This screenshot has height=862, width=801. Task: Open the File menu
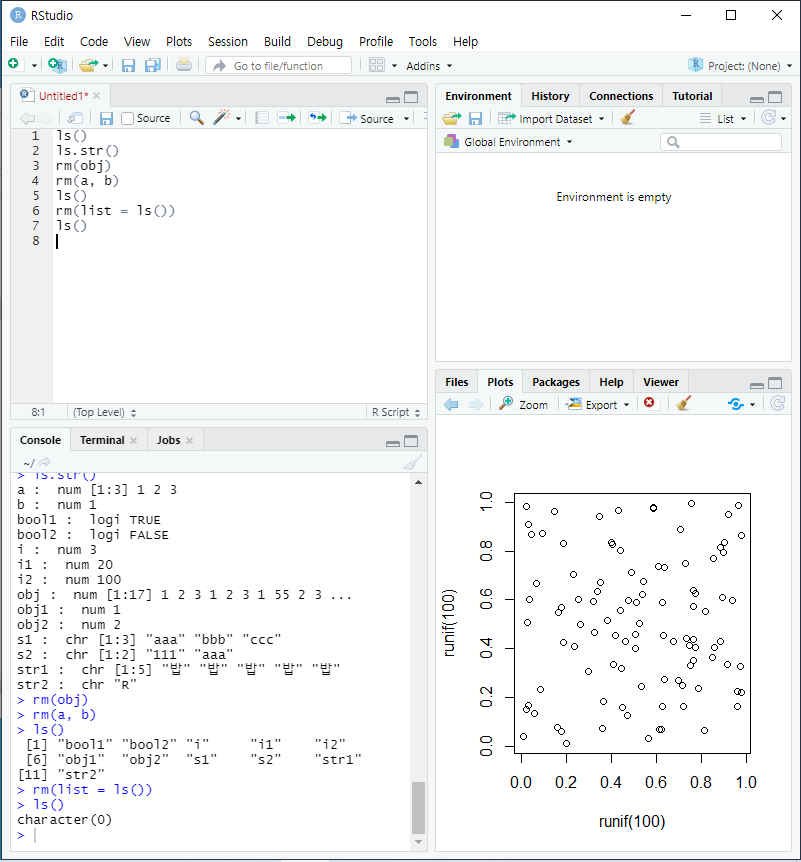click(x=19, y=41)
